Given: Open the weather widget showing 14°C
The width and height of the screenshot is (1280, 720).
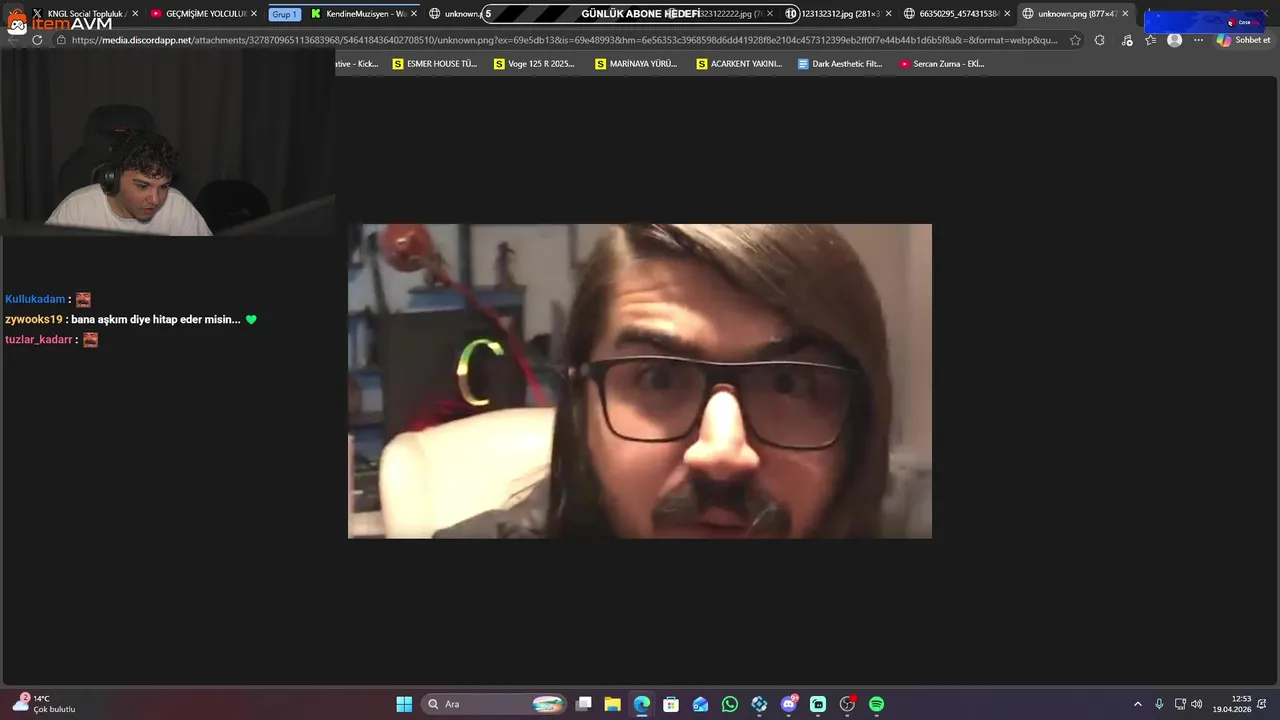Looking at the screenshot, I should pyautogui.click(x=44, y=704).
